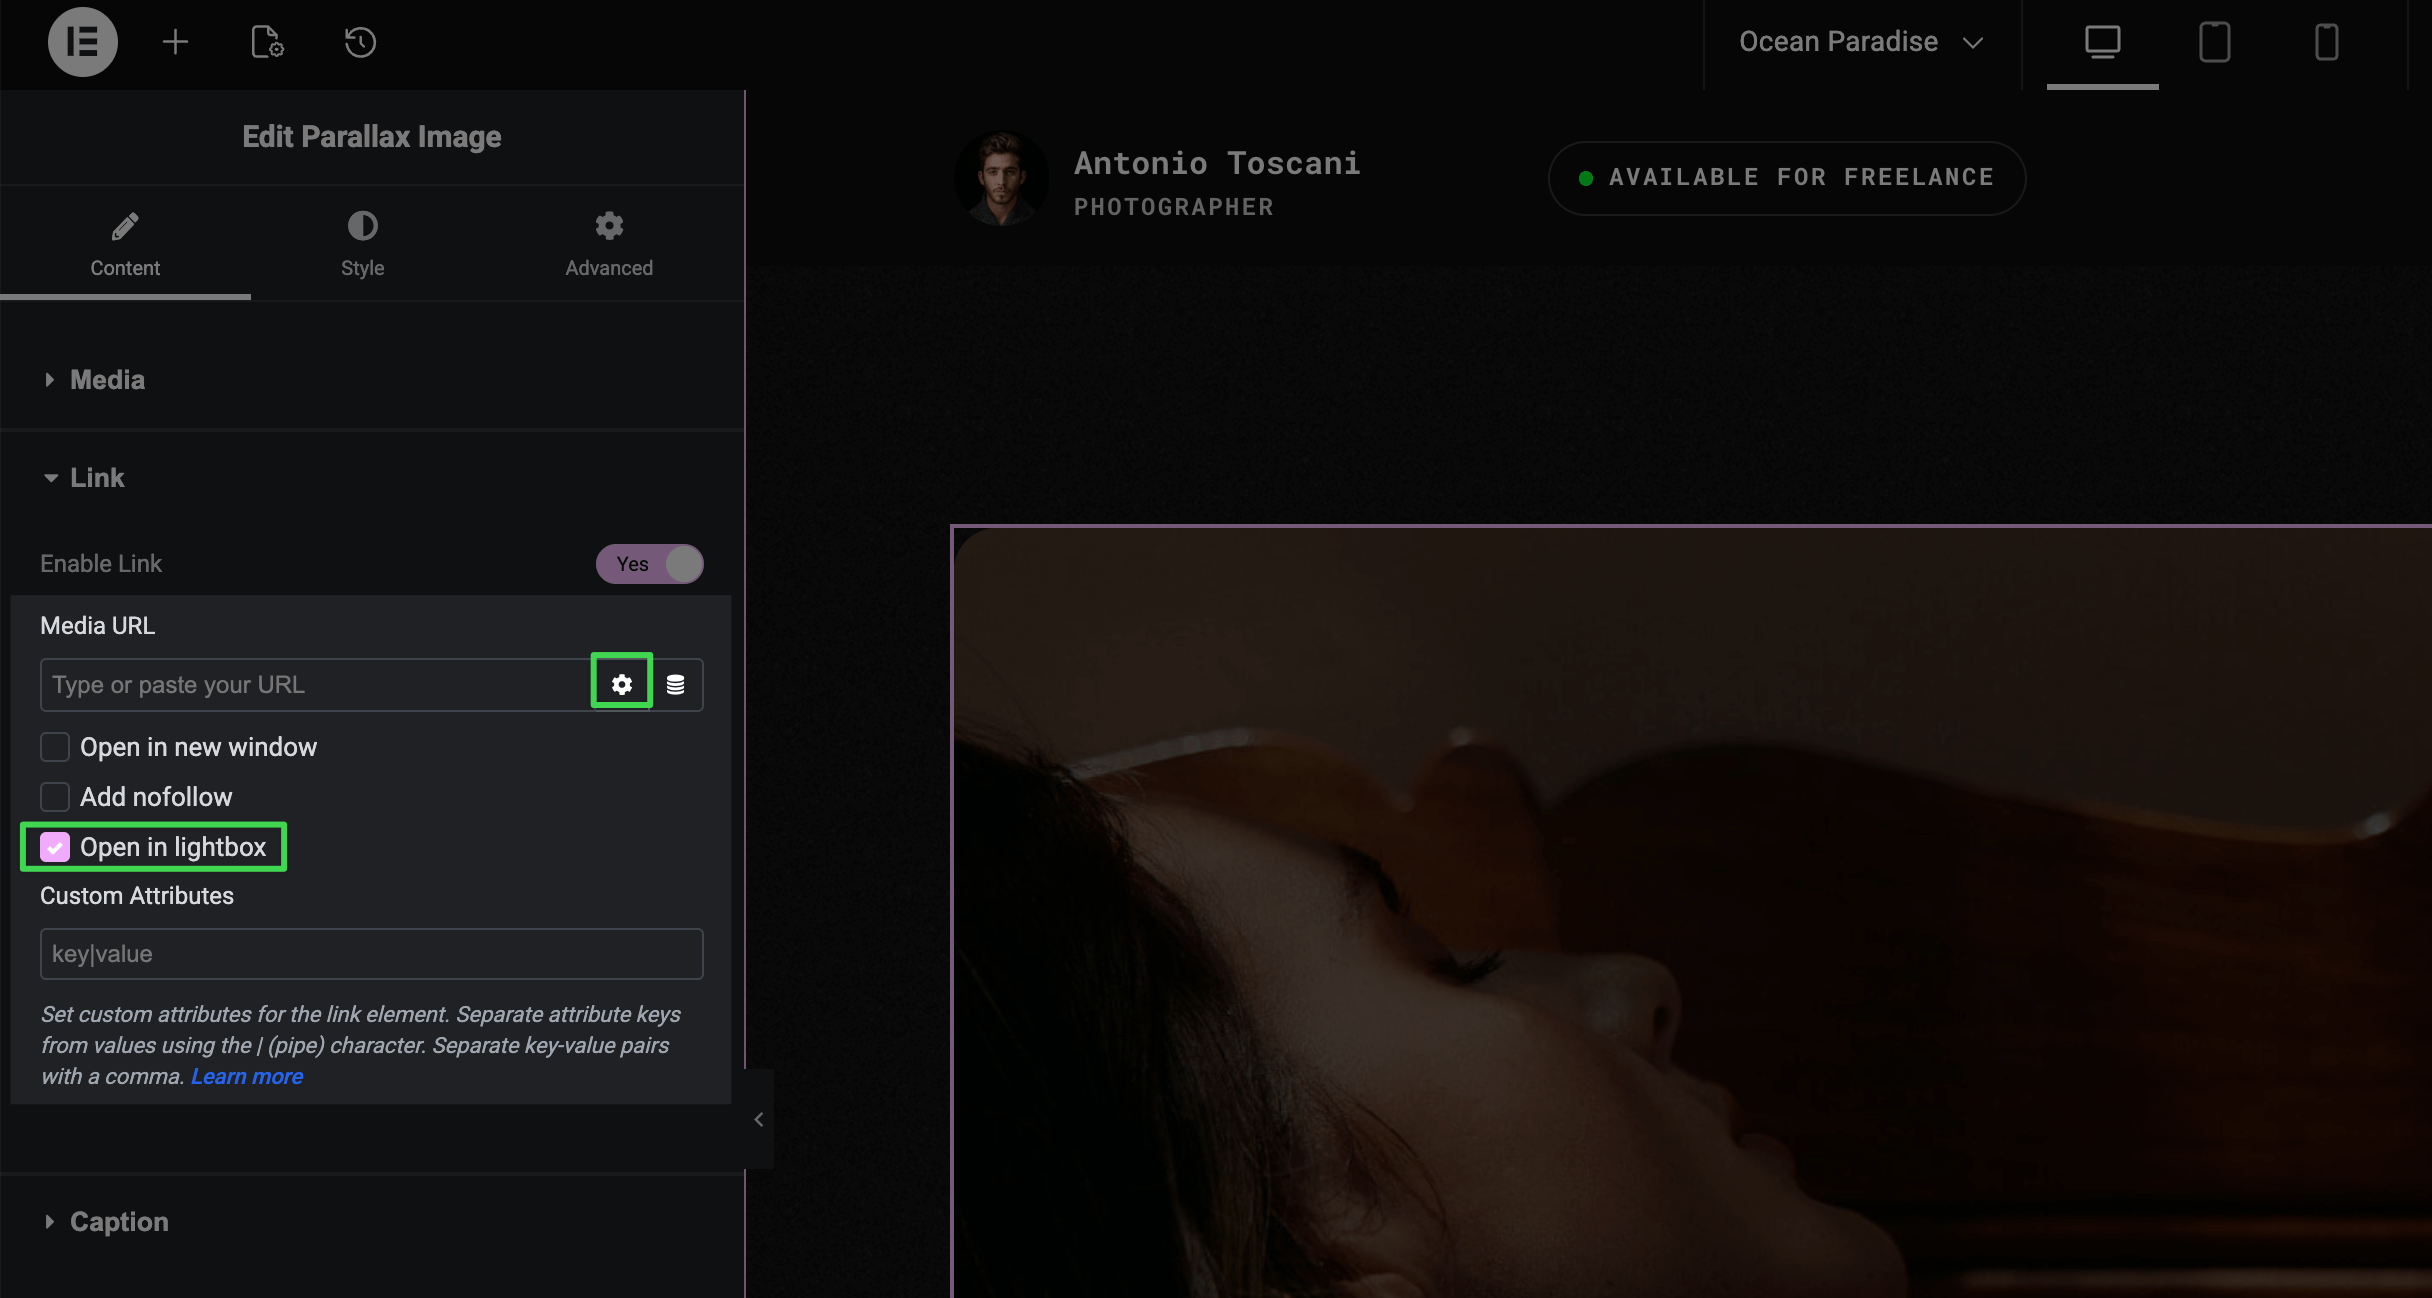This screenshot has height=1298, width=2432.
Task: Switch to mobile phone preview mode
Action: click(x=2326, y=42)
